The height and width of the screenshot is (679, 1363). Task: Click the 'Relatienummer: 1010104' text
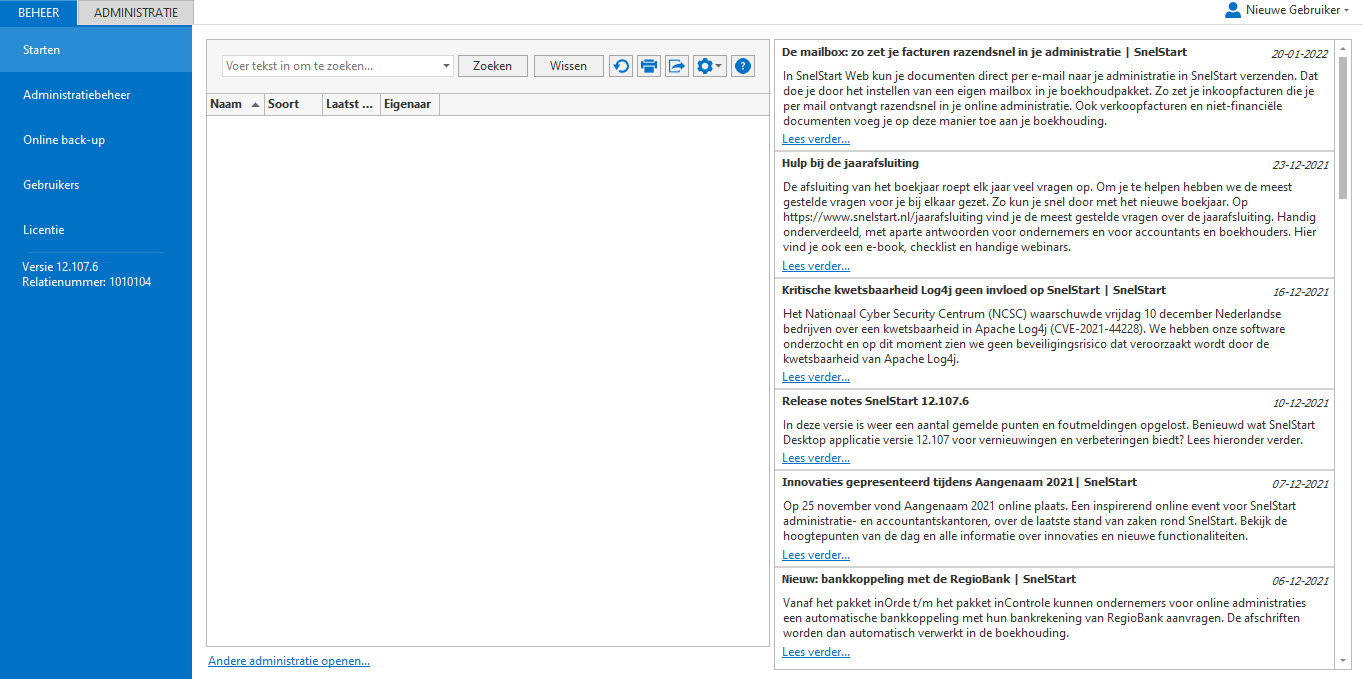pyautogui.click(x=87, y=282)
